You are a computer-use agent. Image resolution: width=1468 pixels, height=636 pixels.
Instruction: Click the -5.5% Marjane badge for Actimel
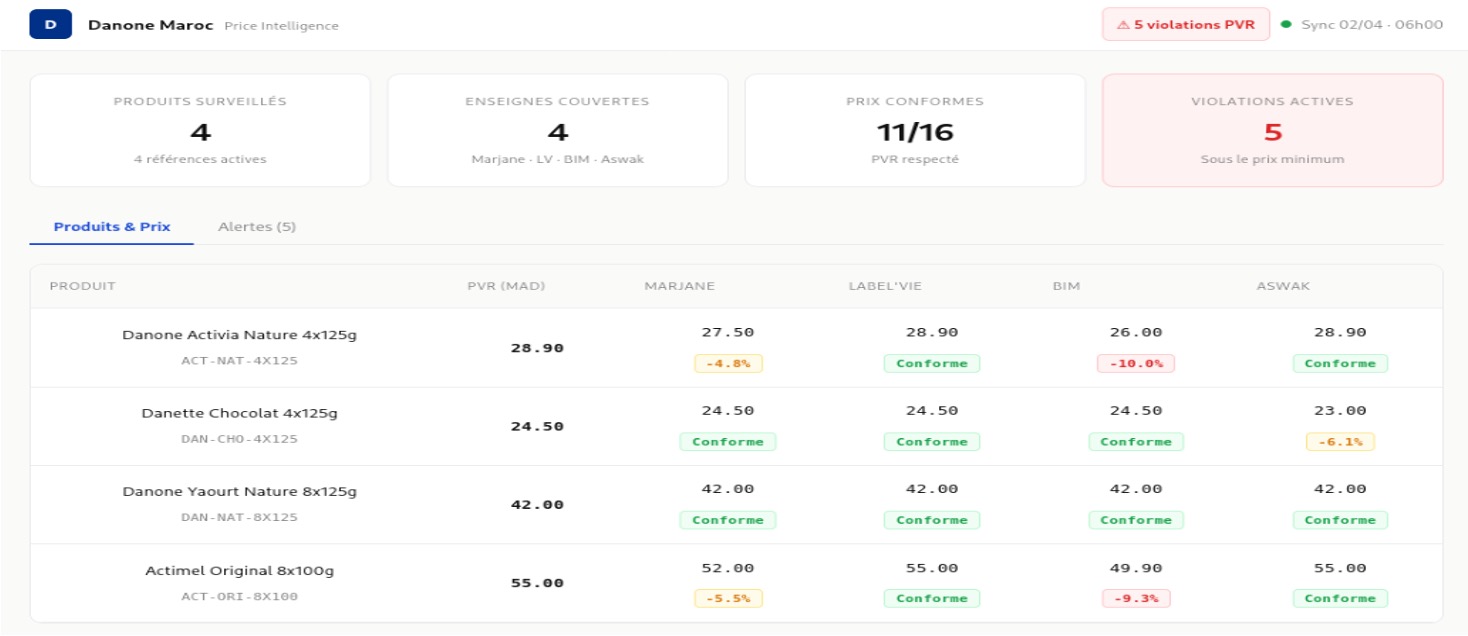coord(728,599)
